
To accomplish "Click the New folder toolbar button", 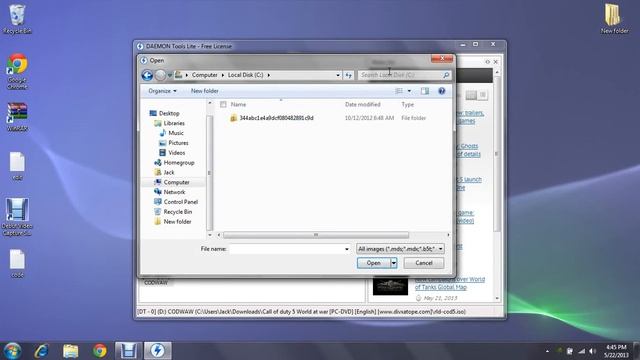I will [x=204, y=91].
